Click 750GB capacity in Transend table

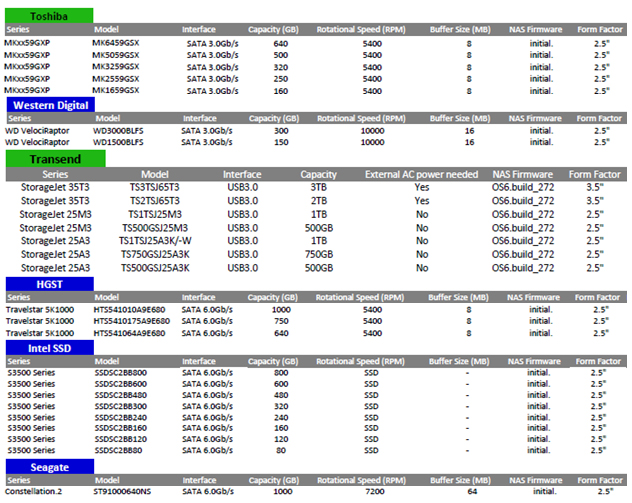(319, 255)
